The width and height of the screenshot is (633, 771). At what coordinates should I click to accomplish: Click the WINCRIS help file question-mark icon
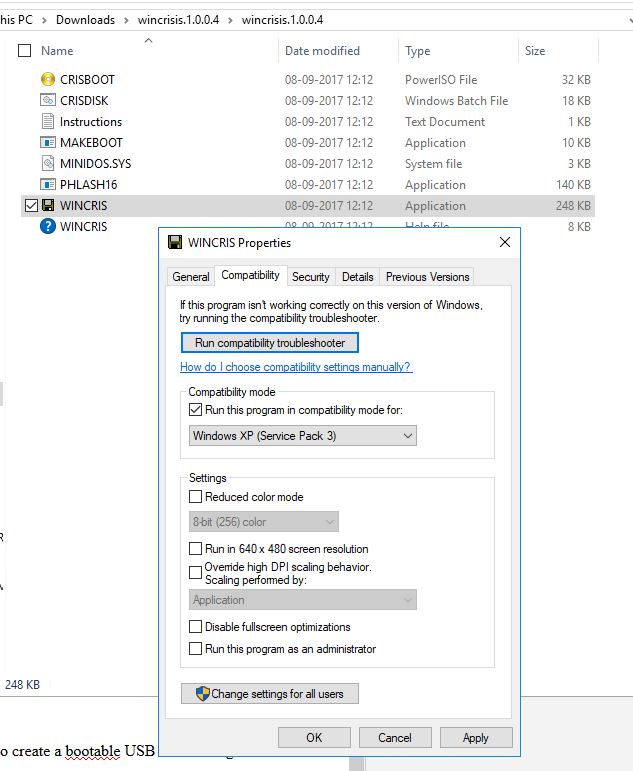48,227
